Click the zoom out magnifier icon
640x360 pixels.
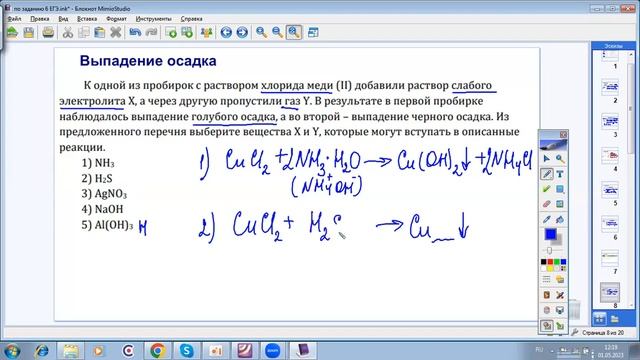point(278,32)
